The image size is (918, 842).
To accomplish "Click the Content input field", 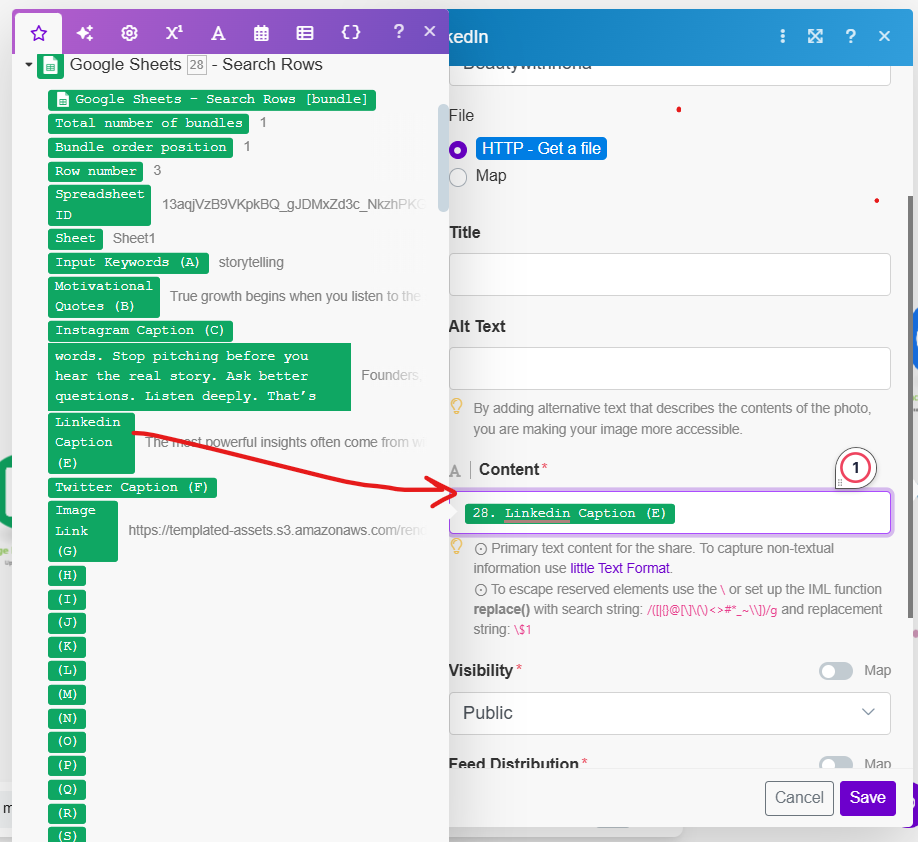I will point(670,513).
